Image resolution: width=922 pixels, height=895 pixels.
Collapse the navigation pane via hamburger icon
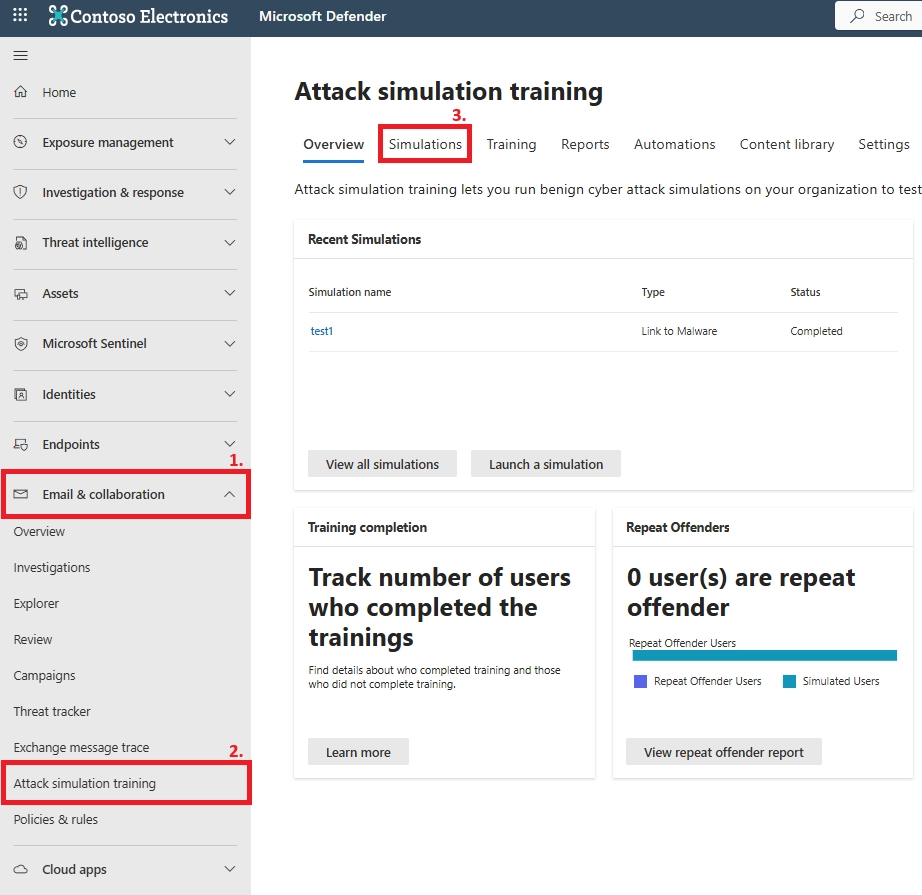pos(20,55)
